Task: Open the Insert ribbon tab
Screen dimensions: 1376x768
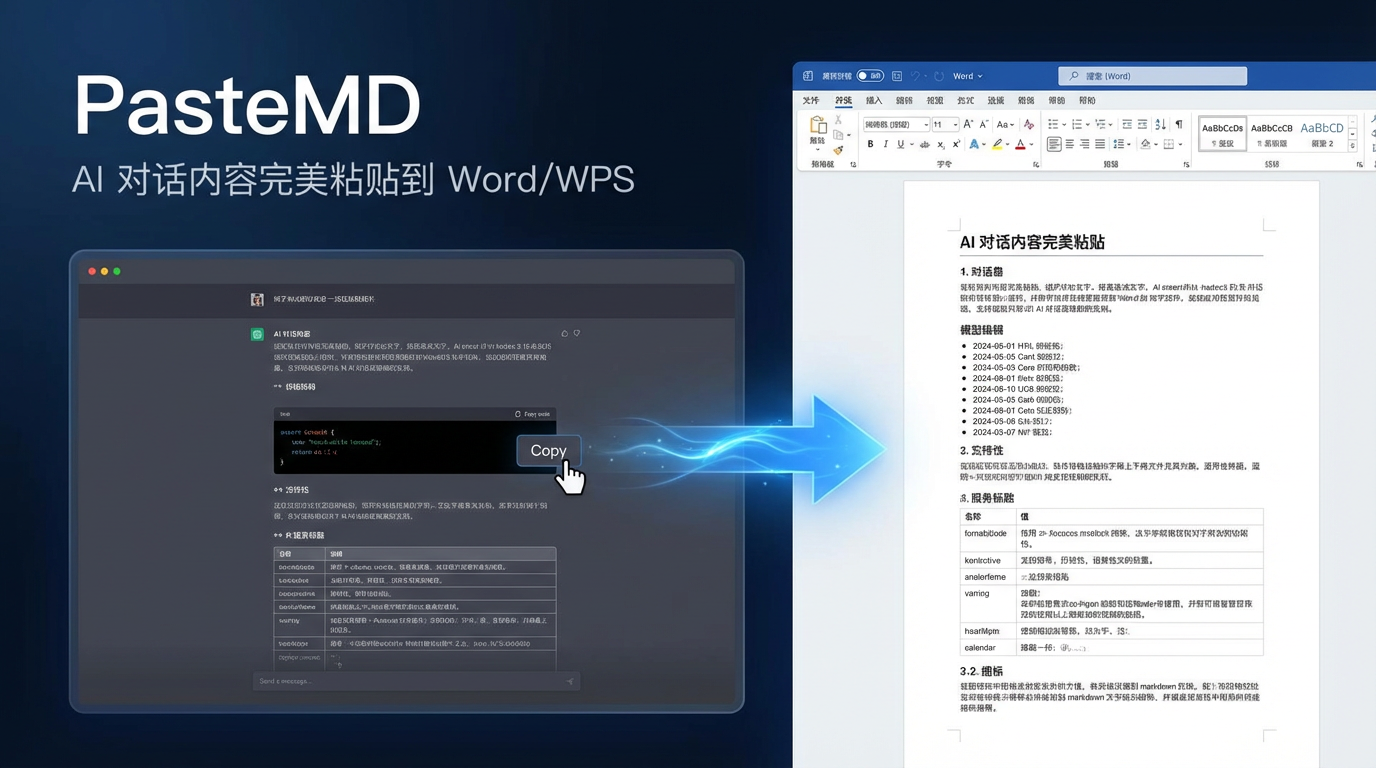Action: (x=874, y=101)
